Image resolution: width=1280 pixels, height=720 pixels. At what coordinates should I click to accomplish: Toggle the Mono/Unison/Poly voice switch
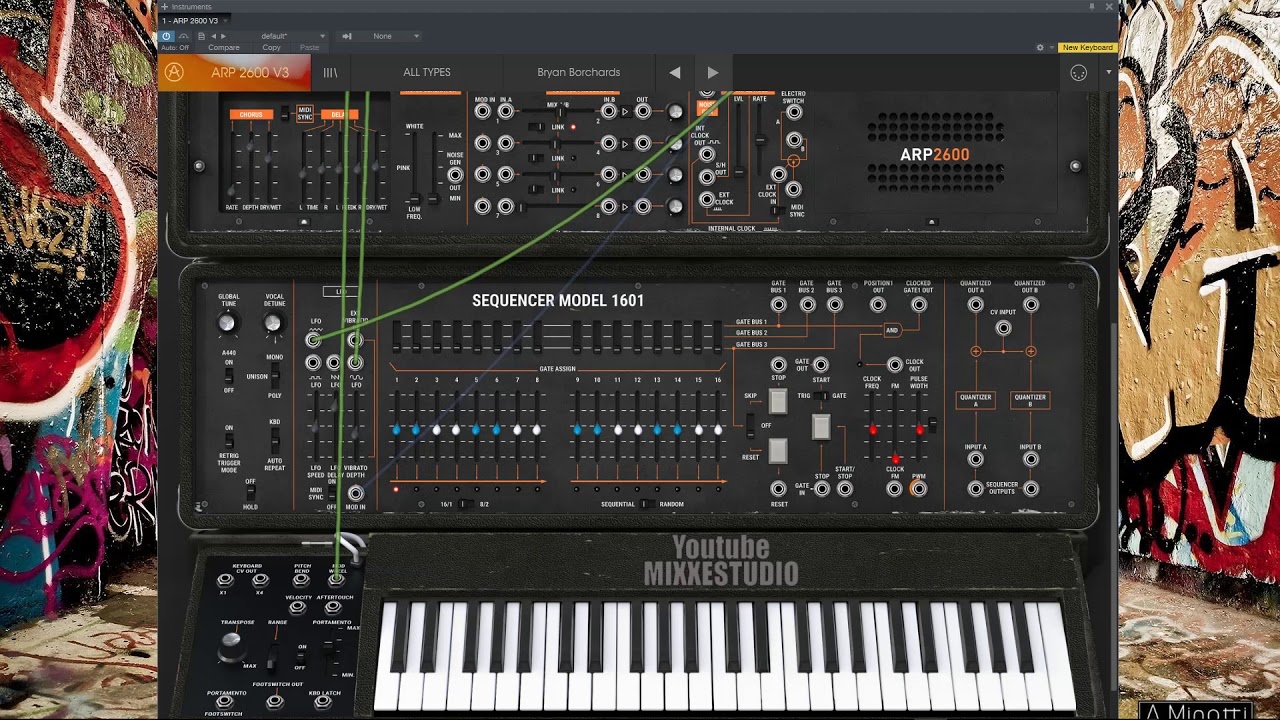(274, 376)
